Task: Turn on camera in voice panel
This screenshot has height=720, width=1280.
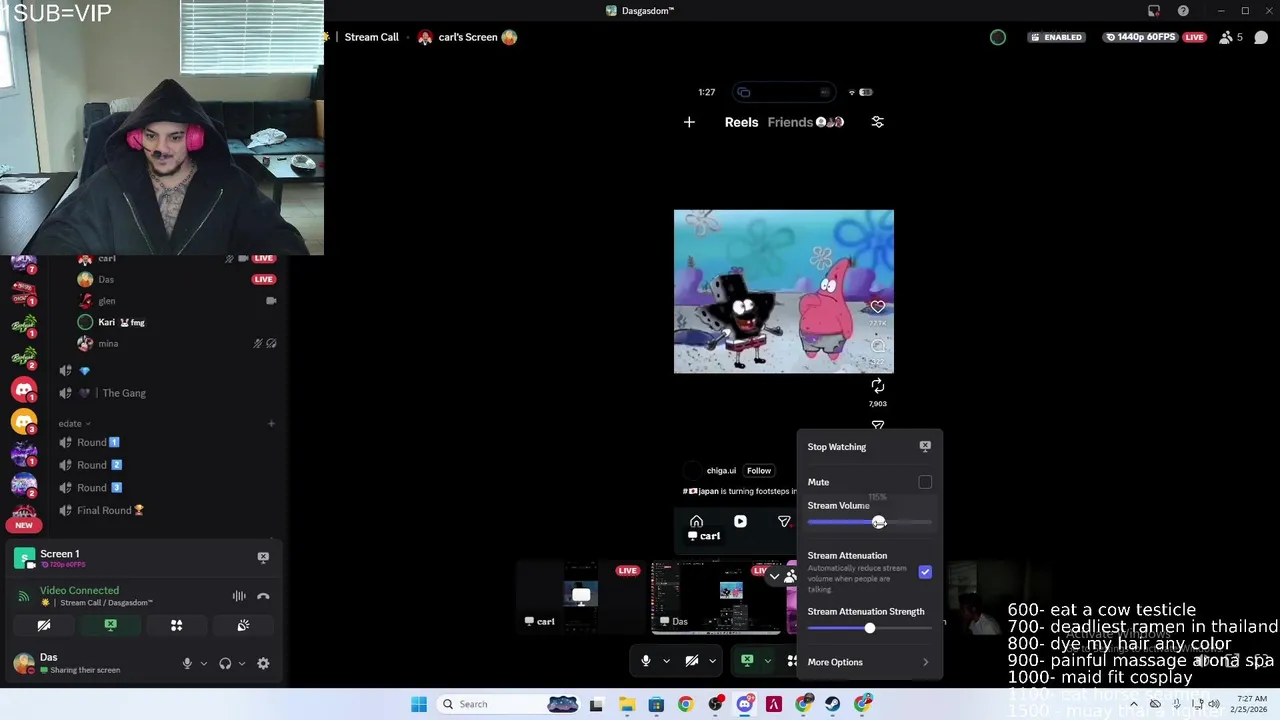Action: click(44, 625)
